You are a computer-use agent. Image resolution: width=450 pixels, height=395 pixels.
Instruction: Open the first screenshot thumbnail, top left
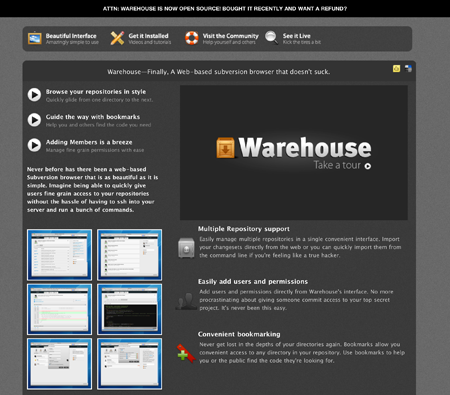click(x=59, y=255)
